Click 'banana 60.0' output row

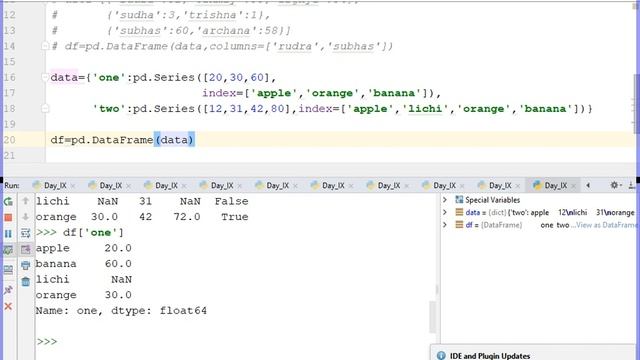coord(84,264)
